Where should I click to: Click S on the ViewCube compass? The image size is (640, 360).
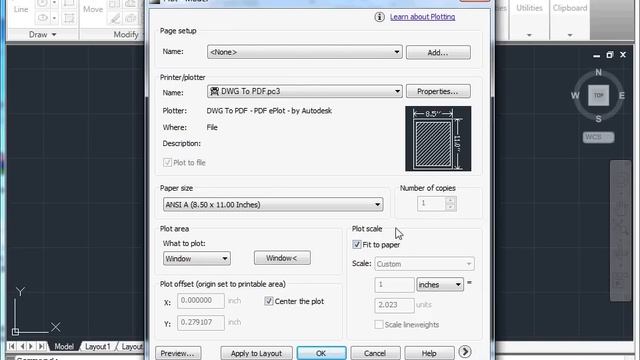598,119
